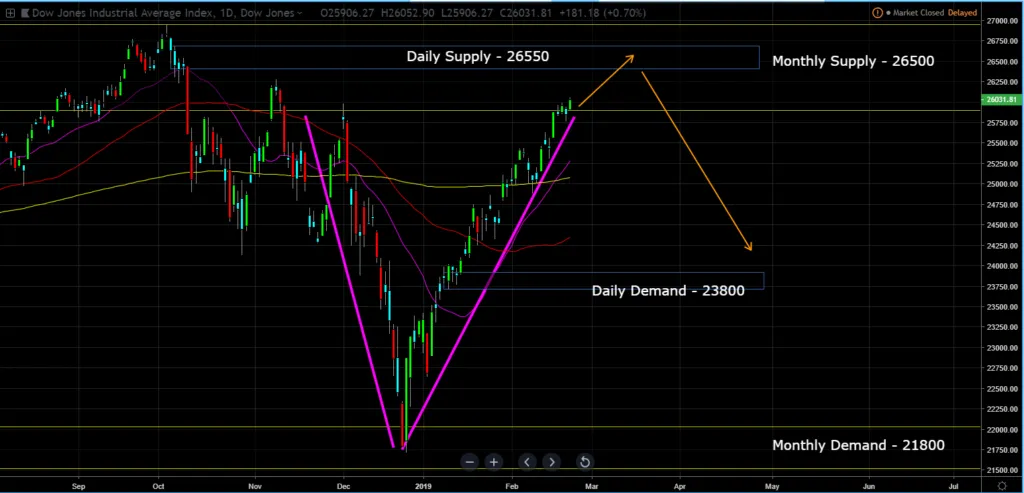Click the expand legend plus icon
Screen dimensions: 1024x493
tap(10, 12)
